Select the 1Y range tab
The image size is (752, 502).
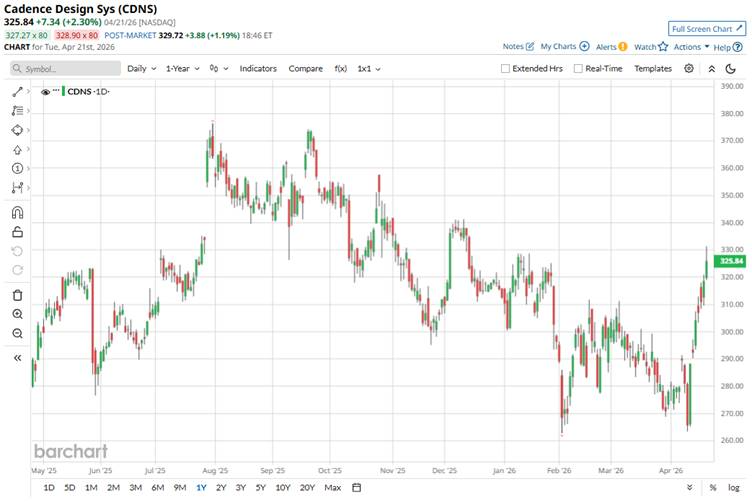click(x=201, y=488)
